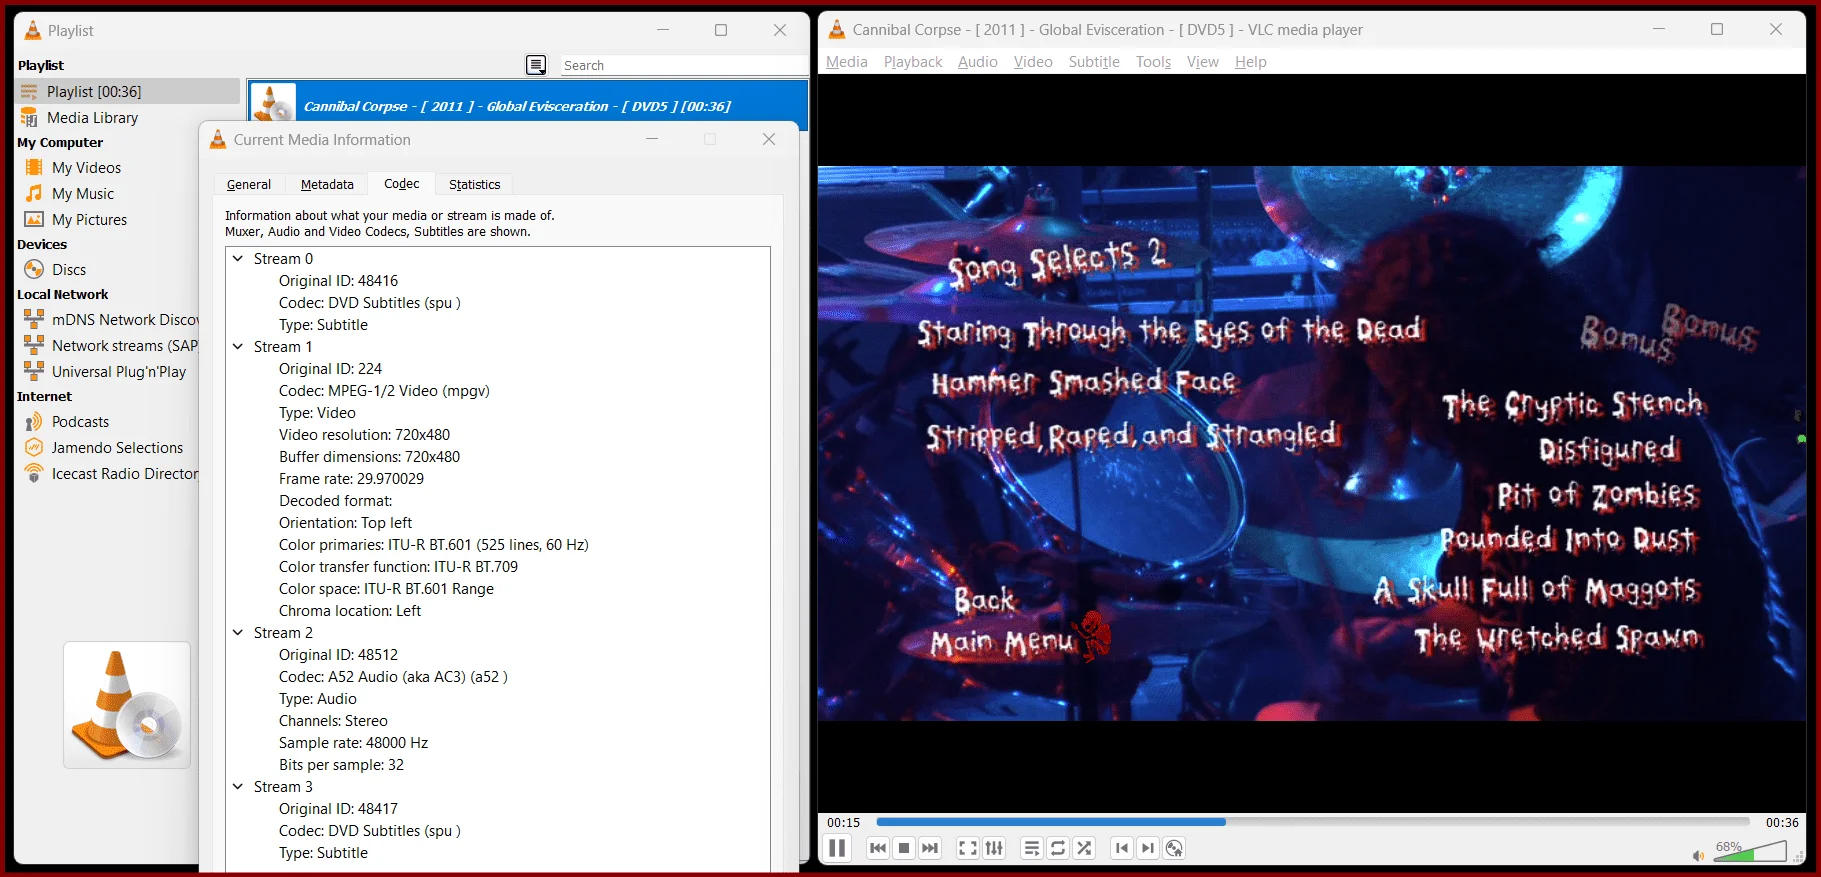Open Jamendo Selections in the sidebar
Viewport: 1821px width, 877px height.
pyautogui.click(x=117, y=447)
